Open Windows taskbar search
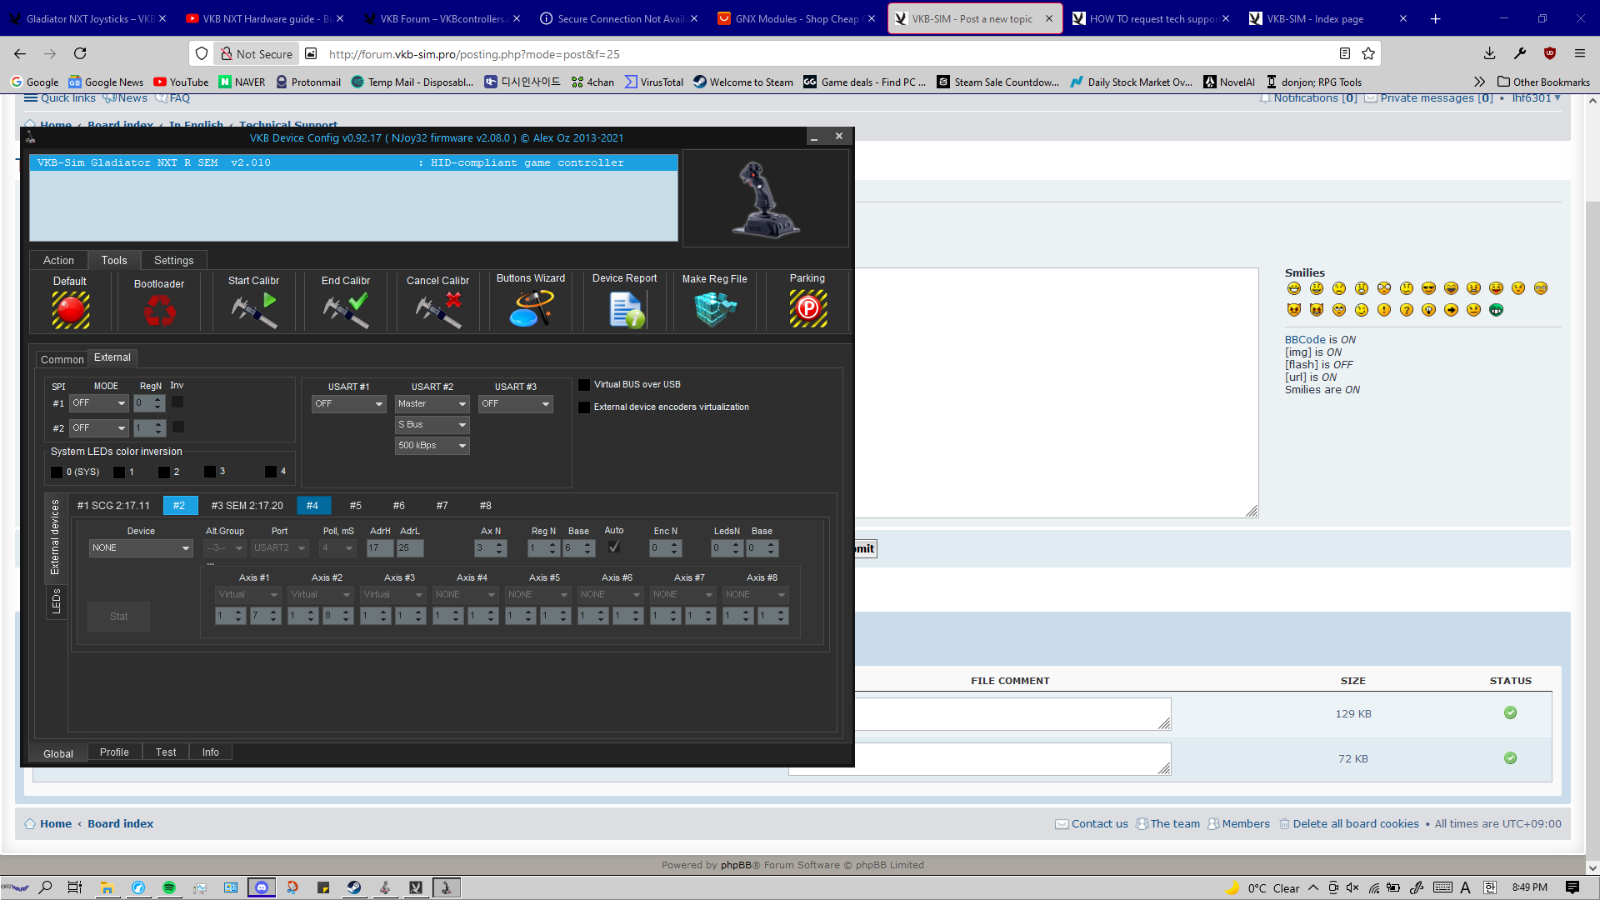This screenshot has height=900, width=1600. click(45, 887)
